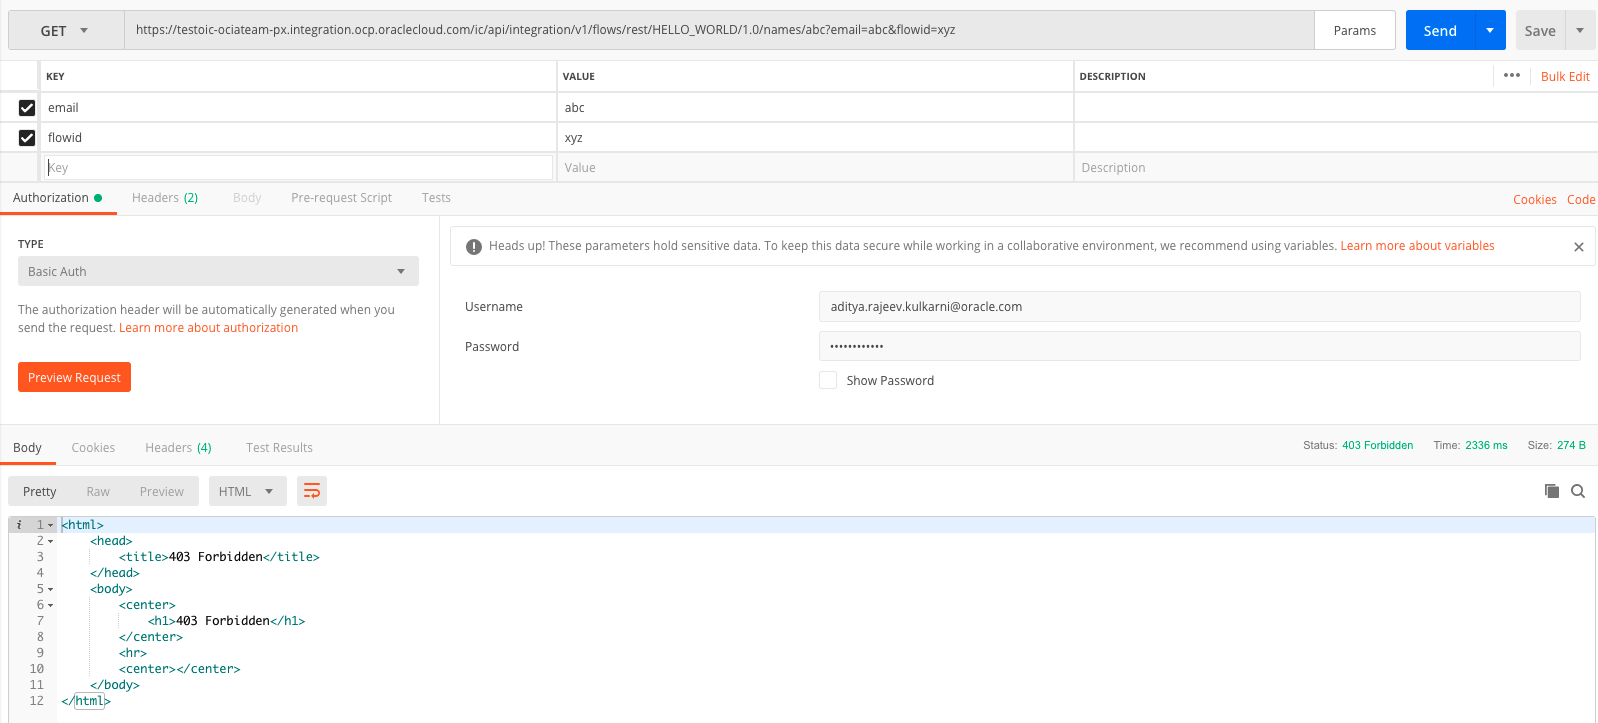
Task: Follow Learn more about variables link
Action: [1417, 246]
